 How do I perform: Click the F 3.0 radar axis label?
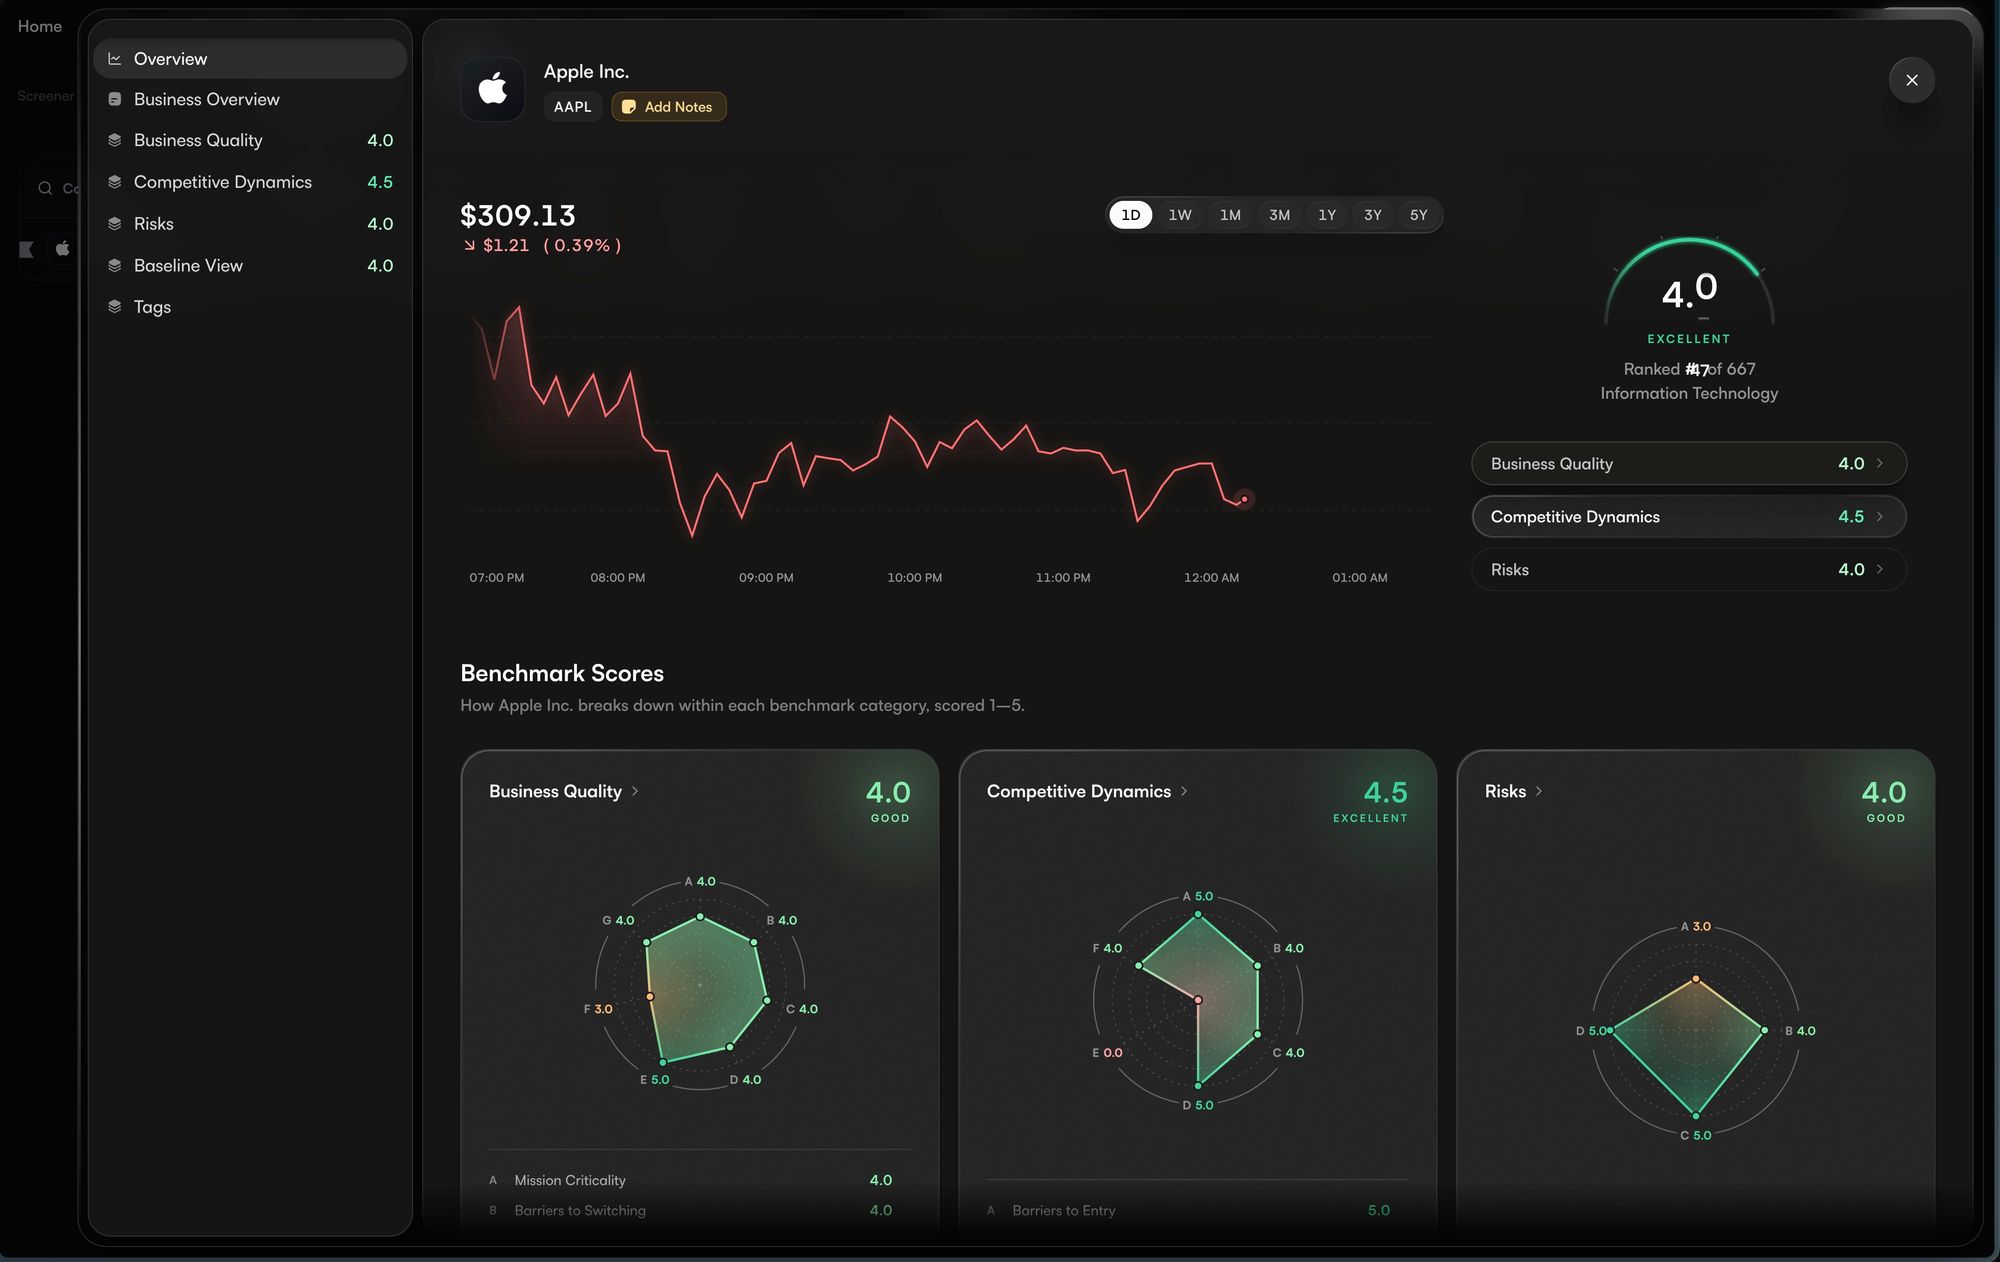point(598,1009)
